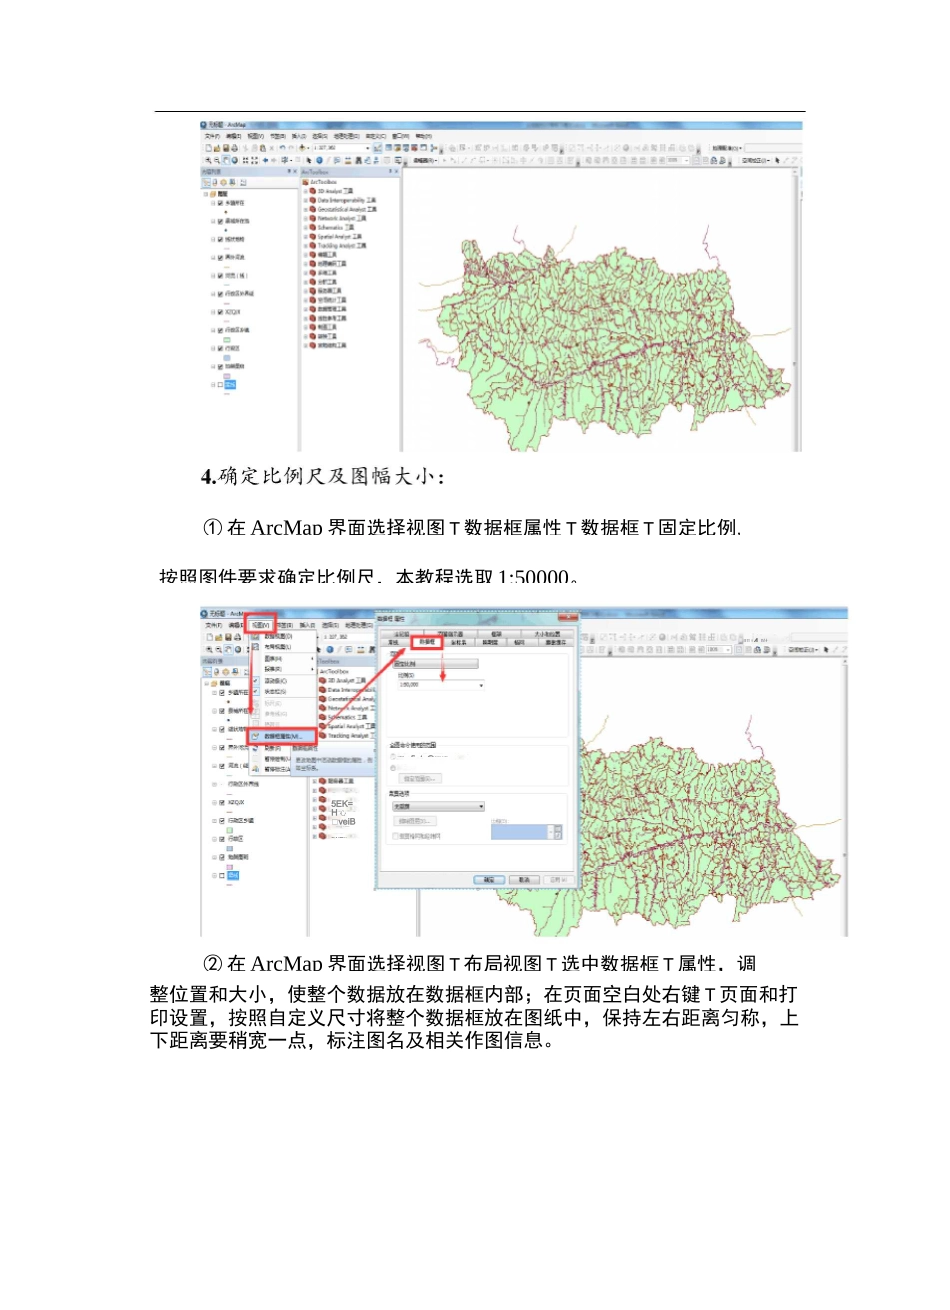This screenshot has width=950, height=1310.
Task: Choose 数据框属性(M) in lower View menu
Action: 282,736
